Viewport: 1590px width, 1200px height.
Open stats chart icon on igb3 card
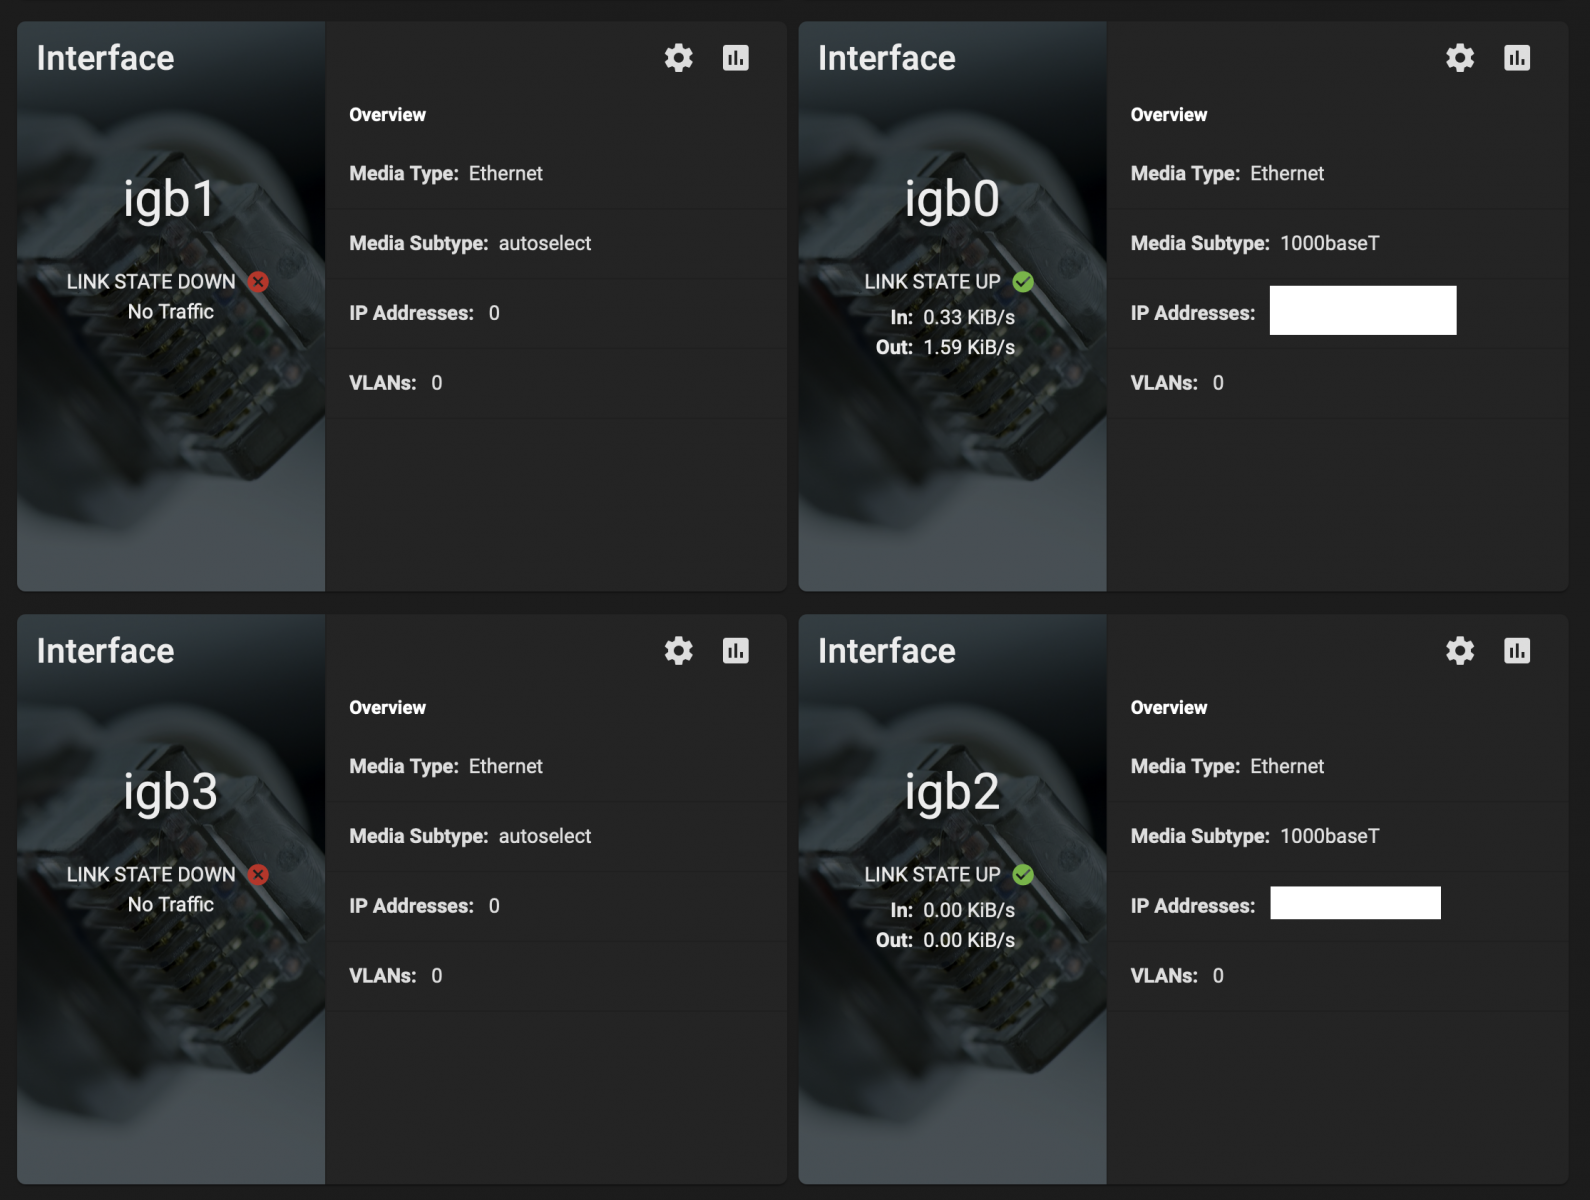(x=736, y=651)
